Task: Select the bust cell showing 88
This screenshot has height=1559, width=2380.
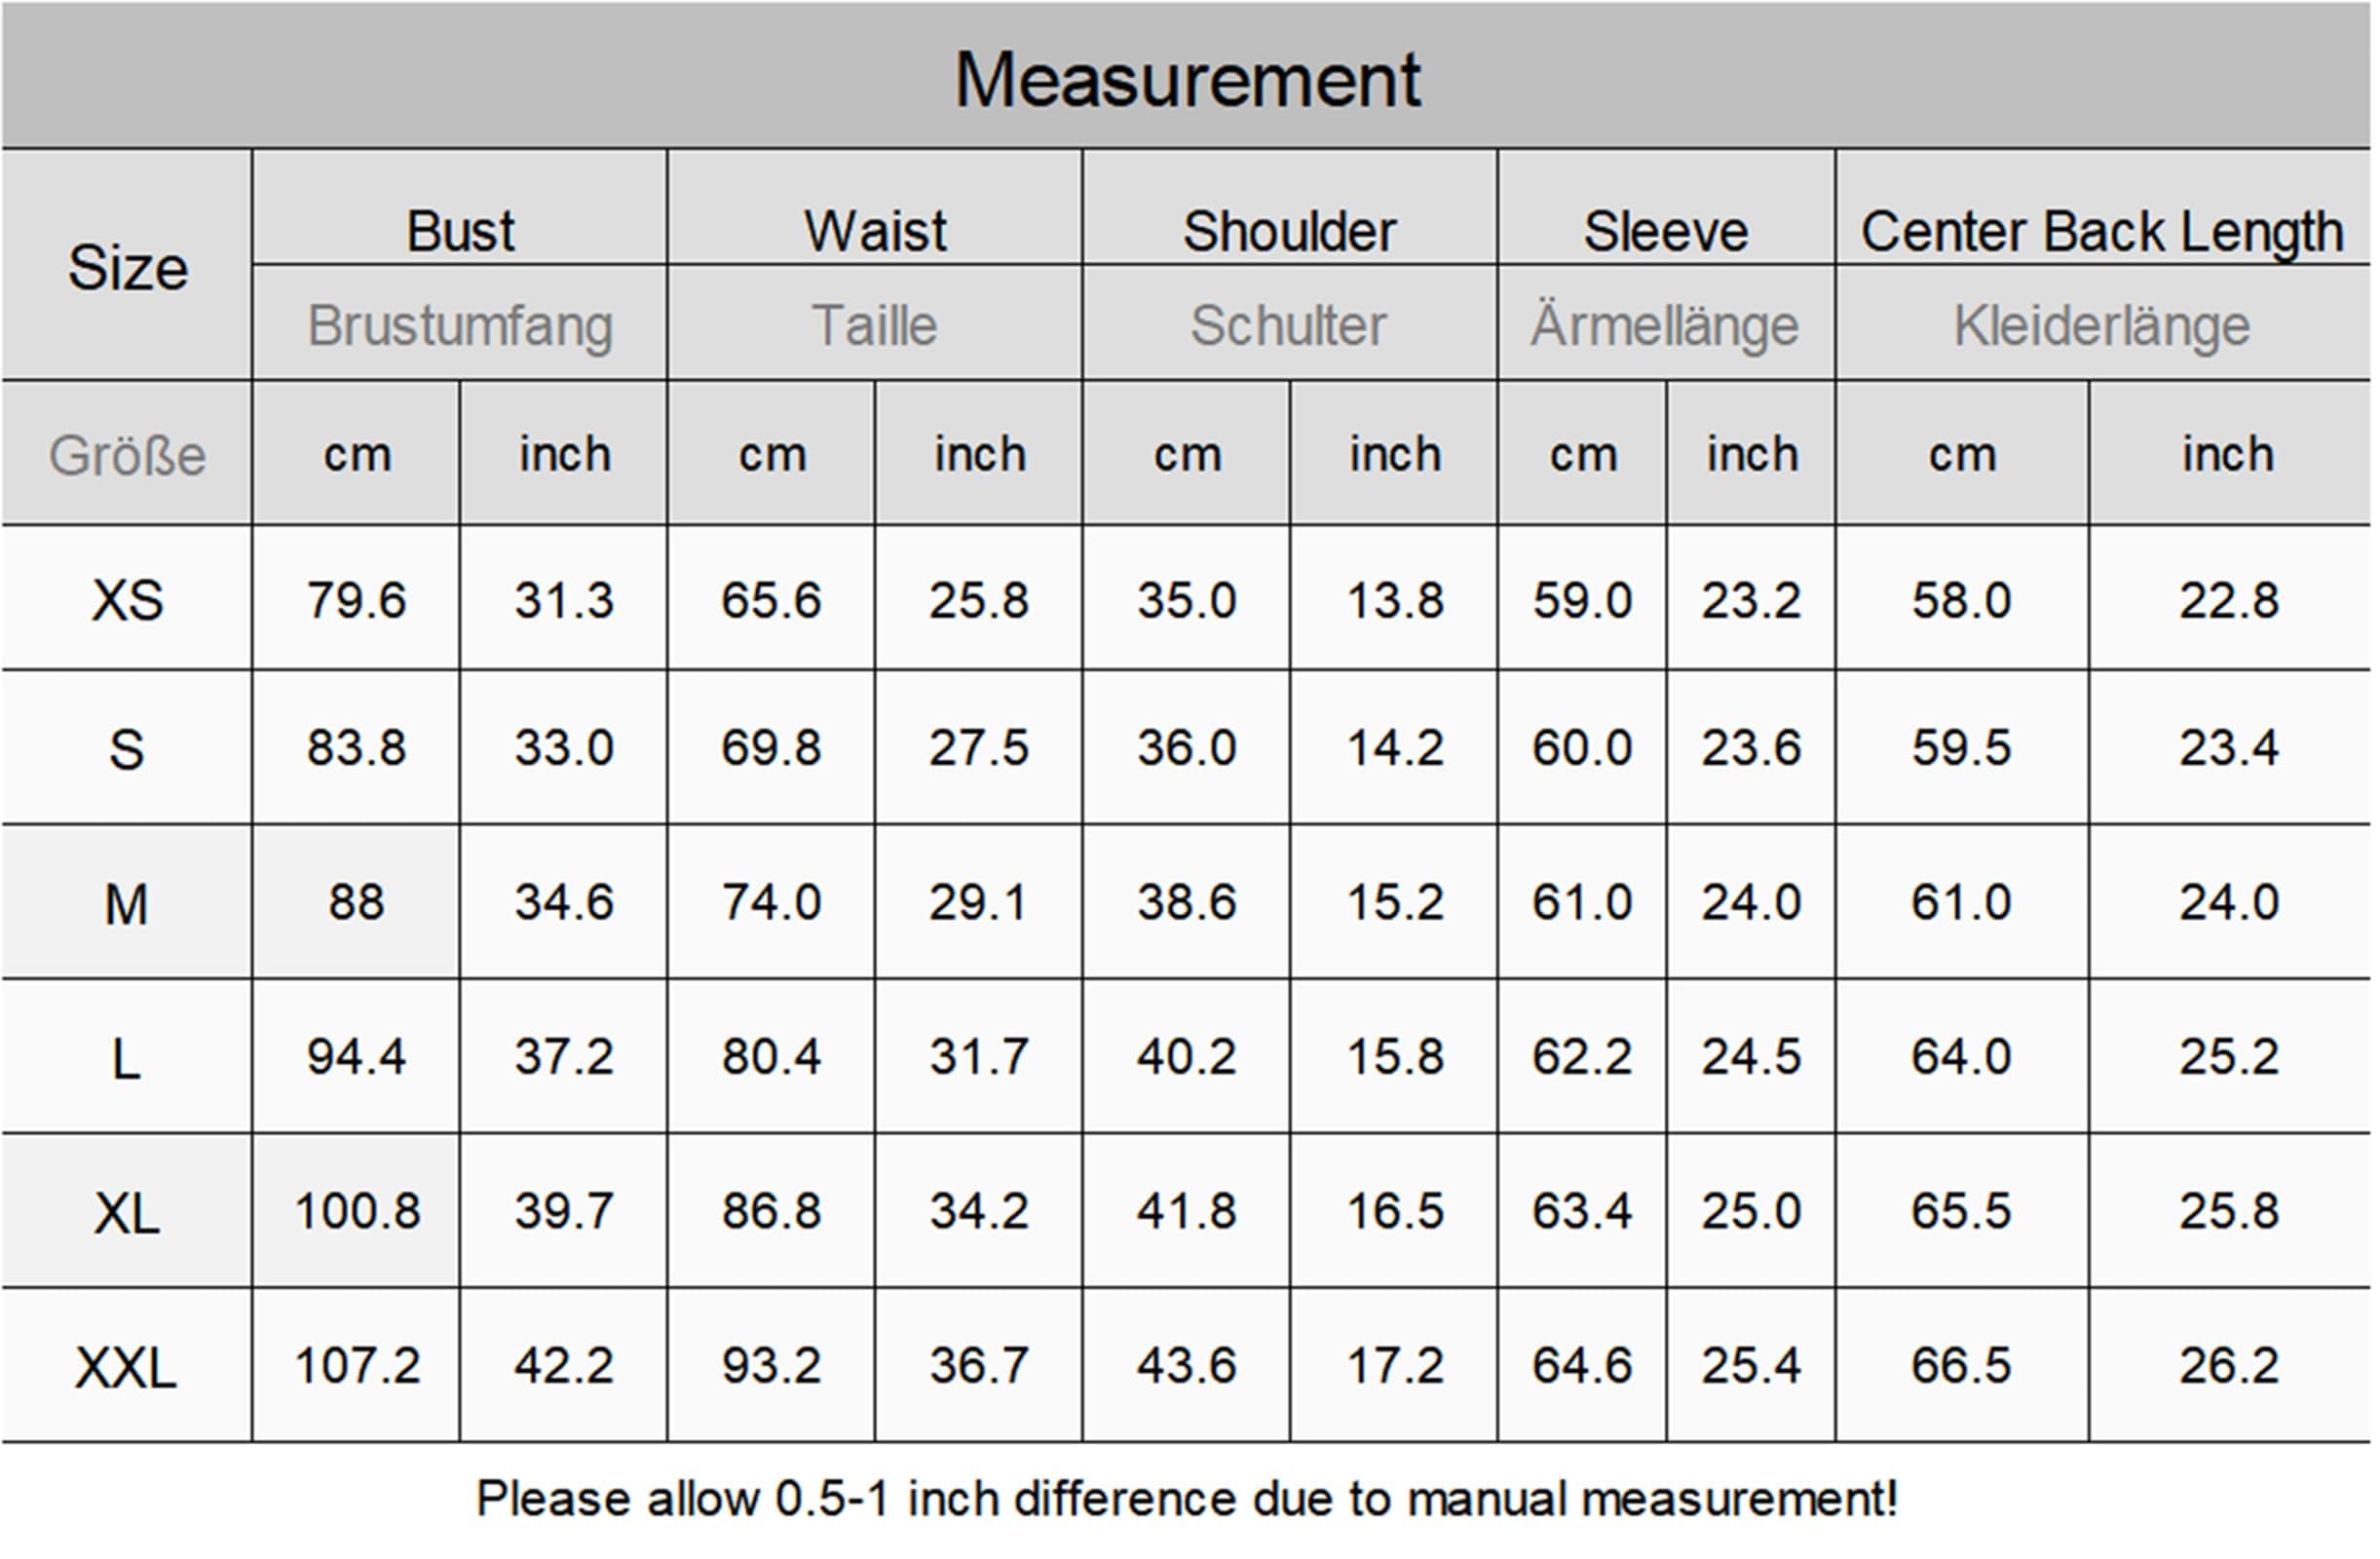Action: 356,902
